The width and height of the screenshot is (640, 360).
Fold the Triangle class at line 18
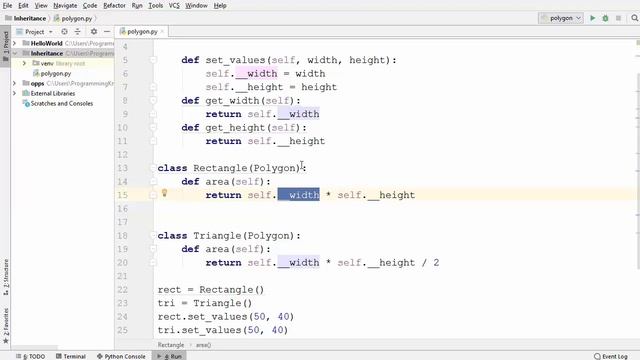click(153, 236)
